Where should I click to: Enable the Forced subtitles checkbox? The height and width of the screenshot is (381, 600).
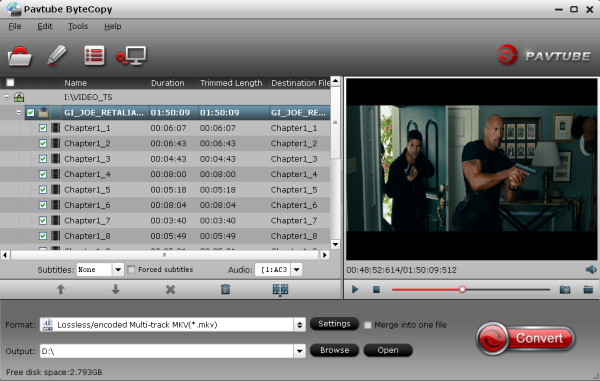(x=131, y=270)
